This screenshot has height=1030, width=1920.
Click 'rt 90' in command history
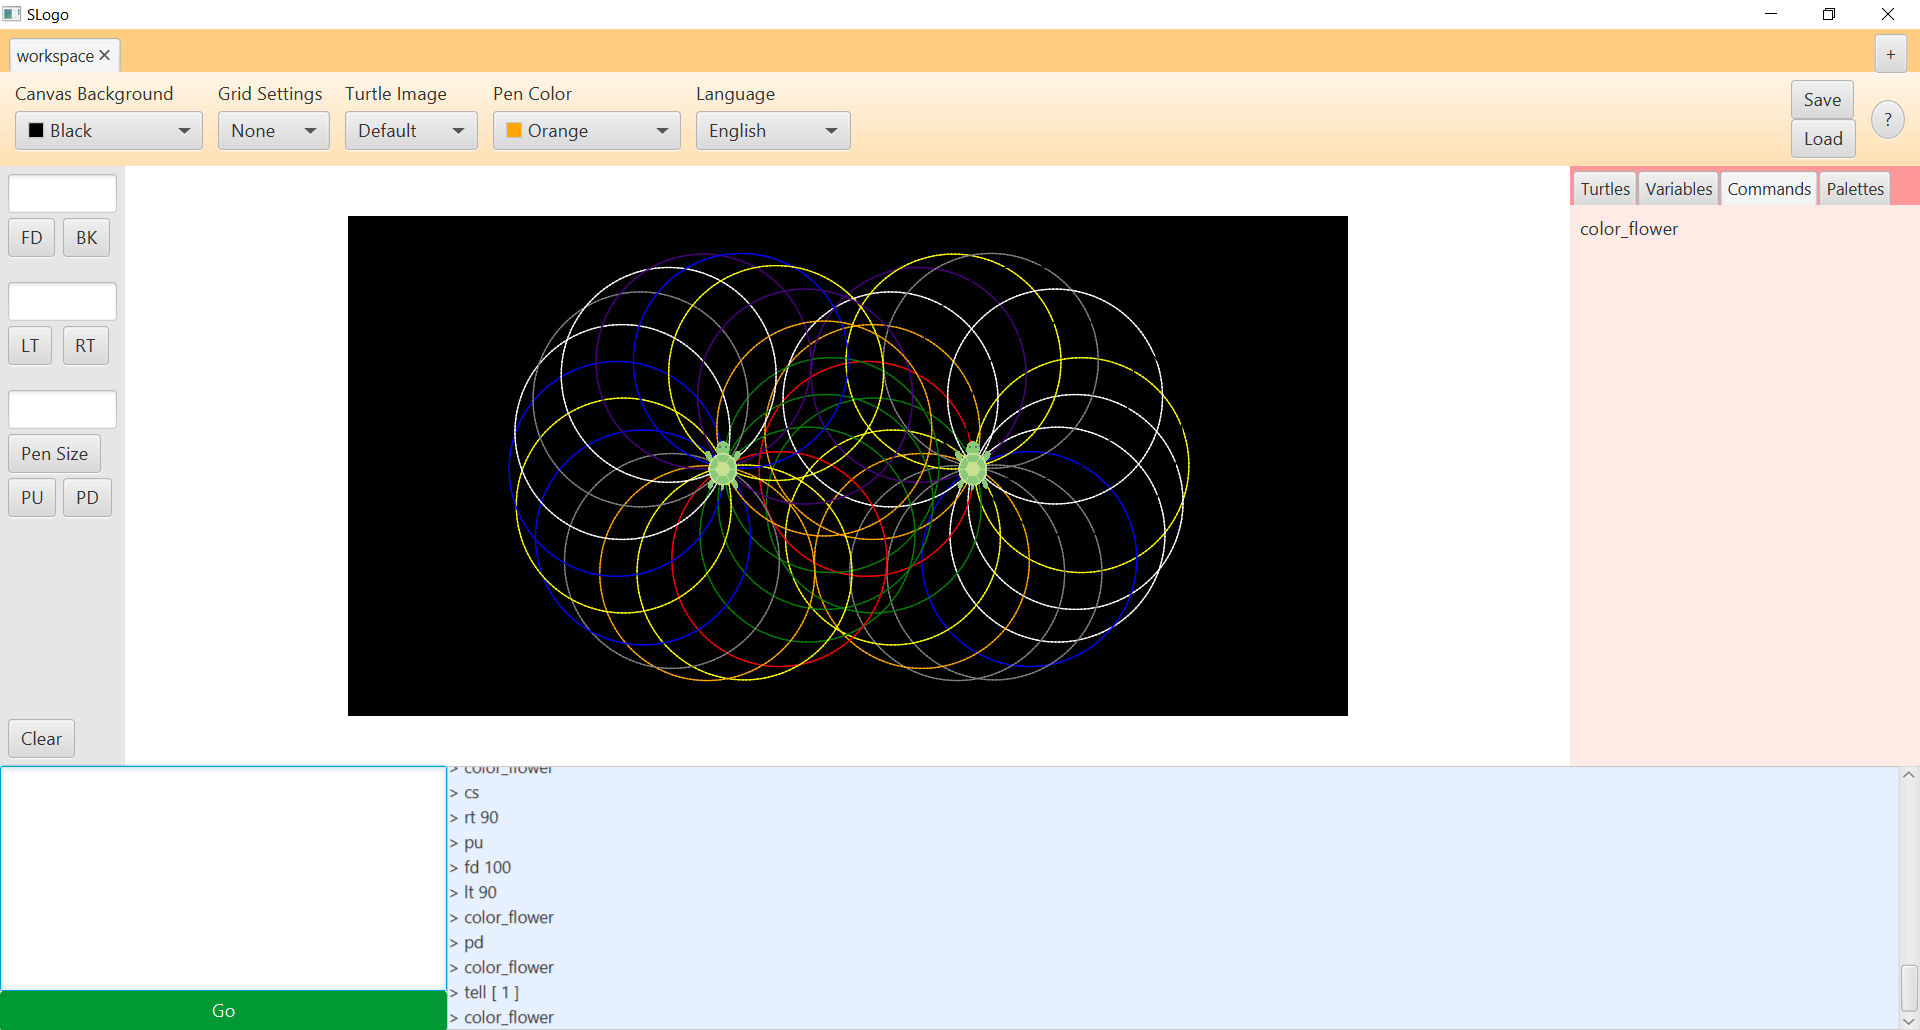tap(481, 818)
